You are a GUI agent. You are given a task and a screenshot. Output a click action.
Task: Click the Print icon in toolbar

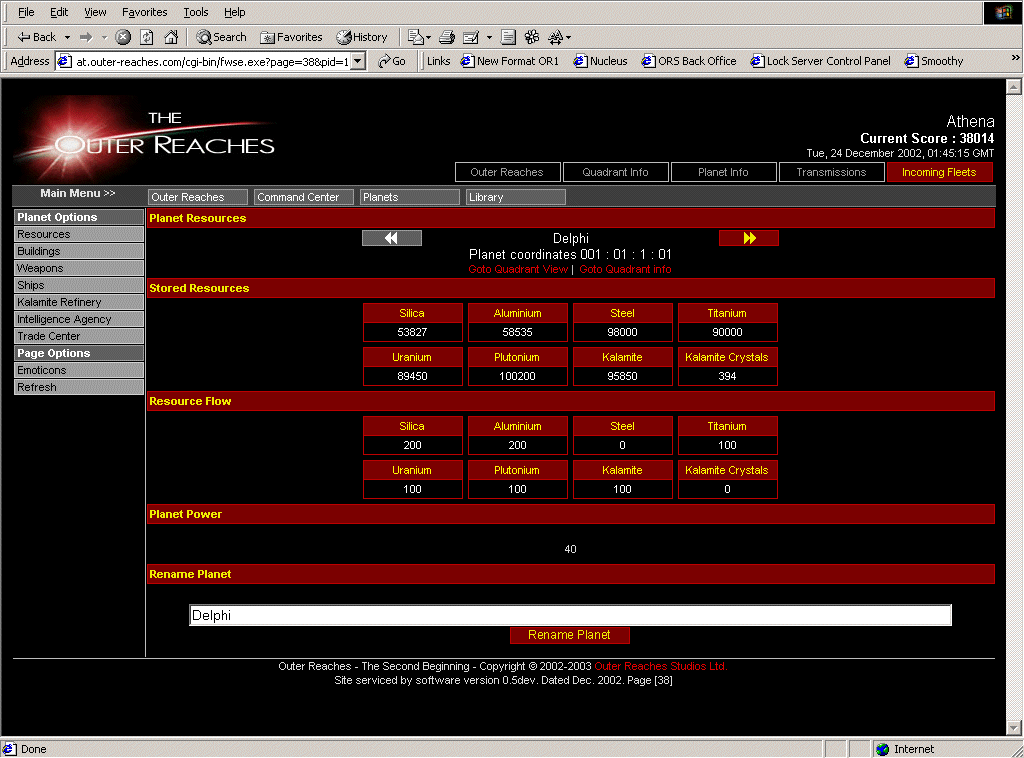(x=447, y=37)
